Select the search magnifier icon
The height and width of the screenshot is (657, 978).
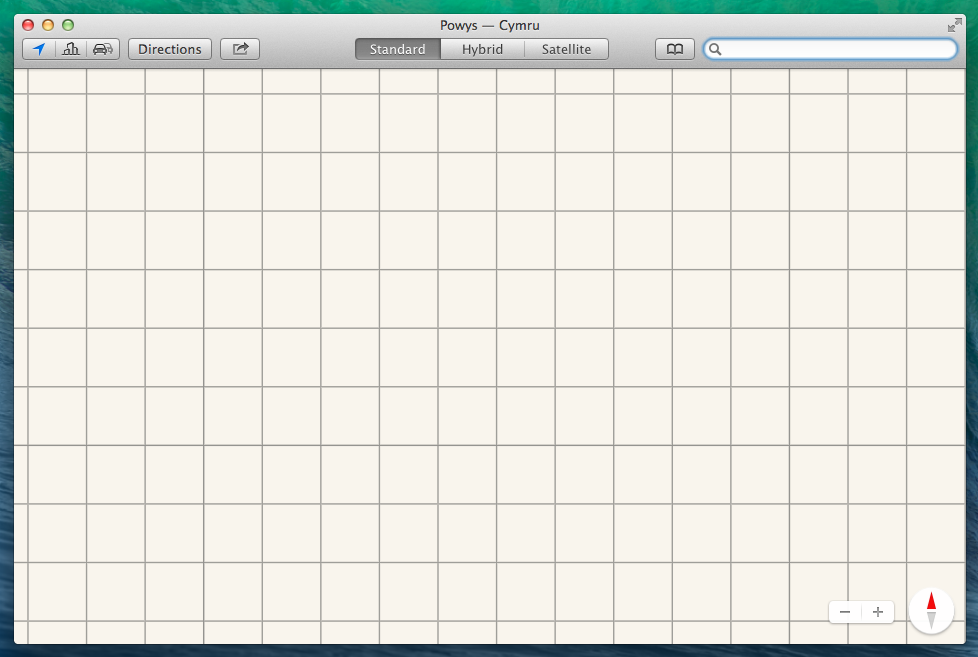tap(715, 49)
